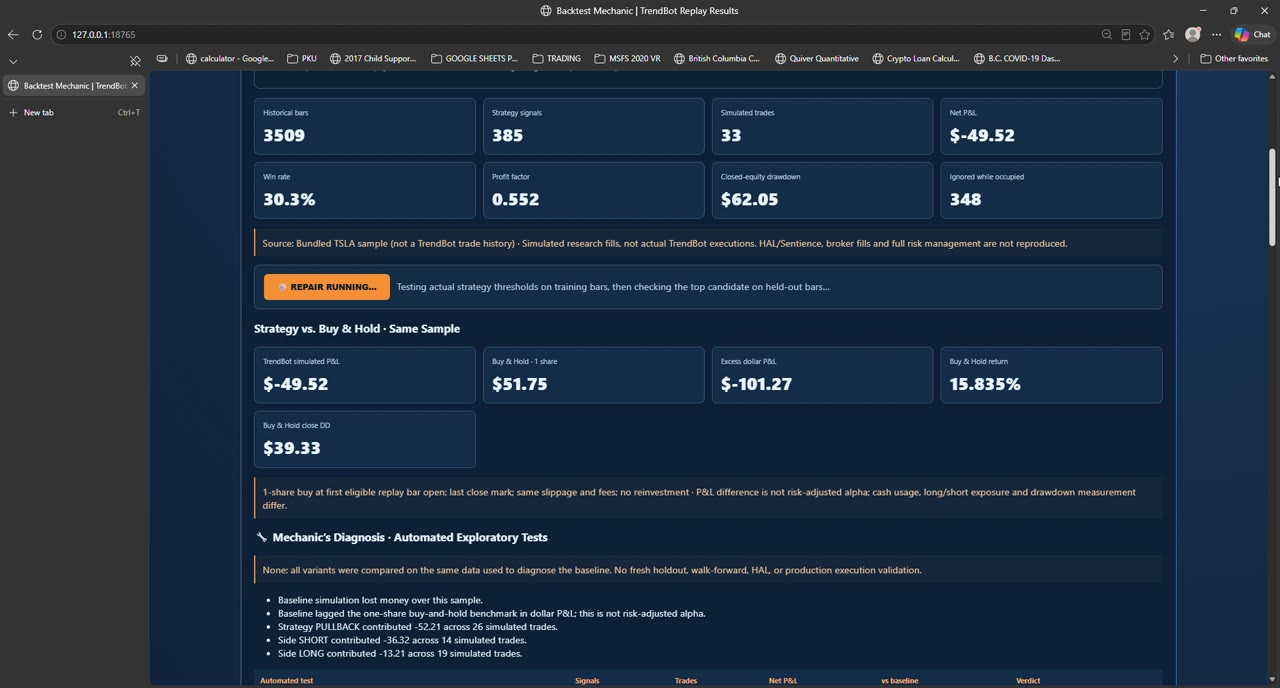Click the Trades table column header
The width and height of the screenshot is (1280, 688).
pyautogui.click(x=686, y=681)
